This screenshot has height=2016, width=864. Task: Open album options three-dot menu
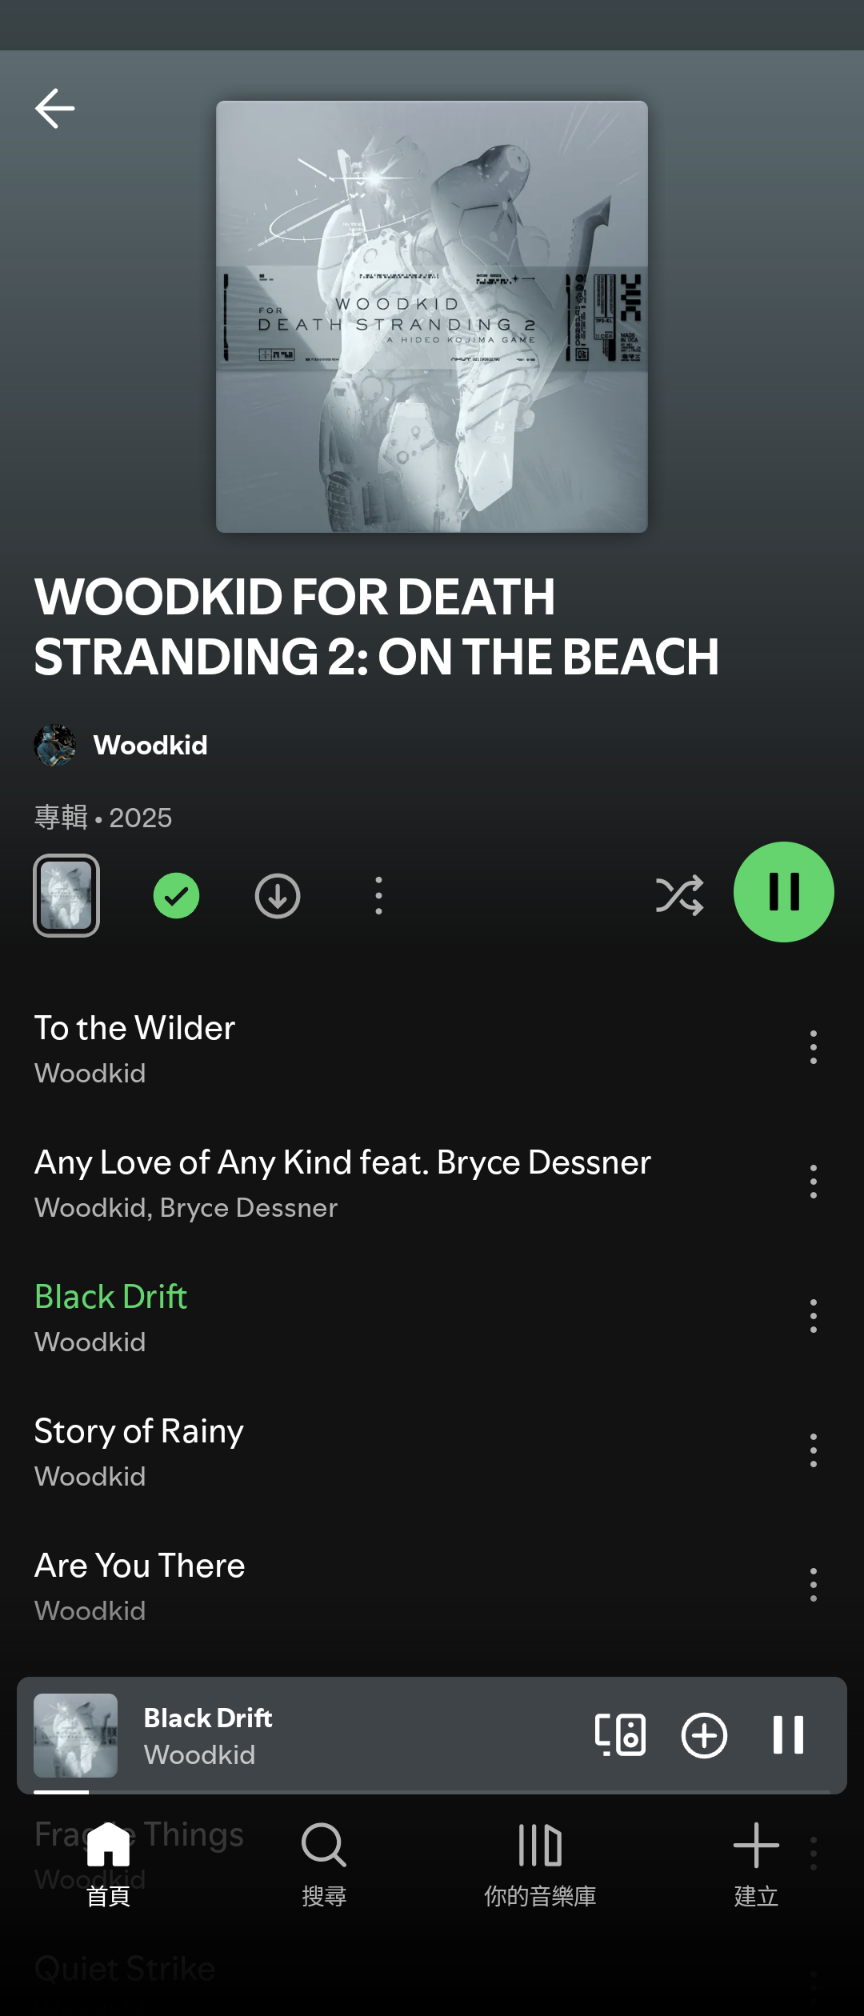click(x=378, y=896)
